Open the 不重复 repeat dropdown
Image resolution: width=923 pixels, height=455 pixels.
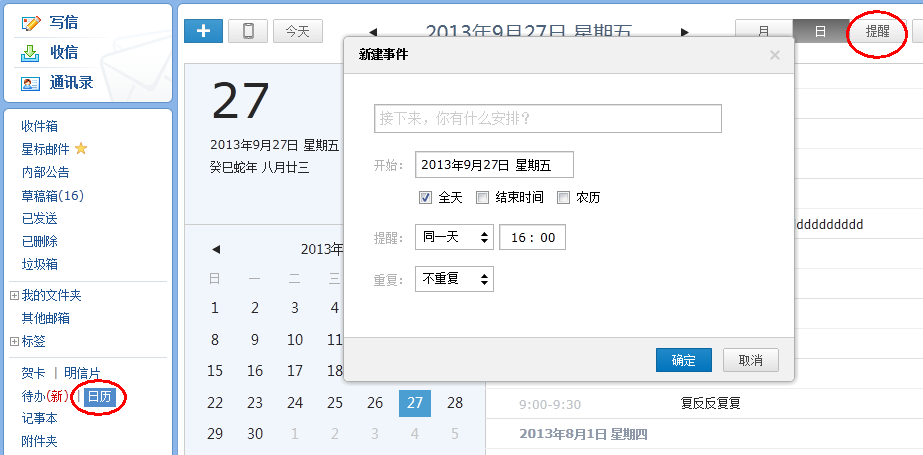(454, 279)
